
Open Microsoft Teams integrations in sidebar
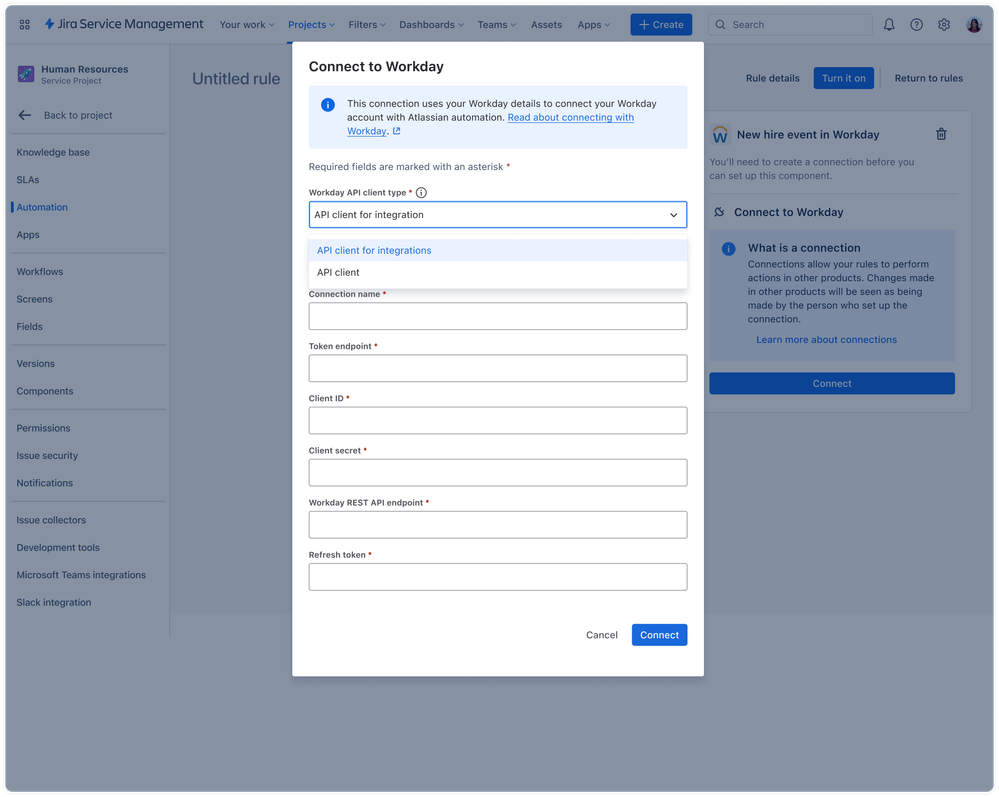[x=81, y=575]
